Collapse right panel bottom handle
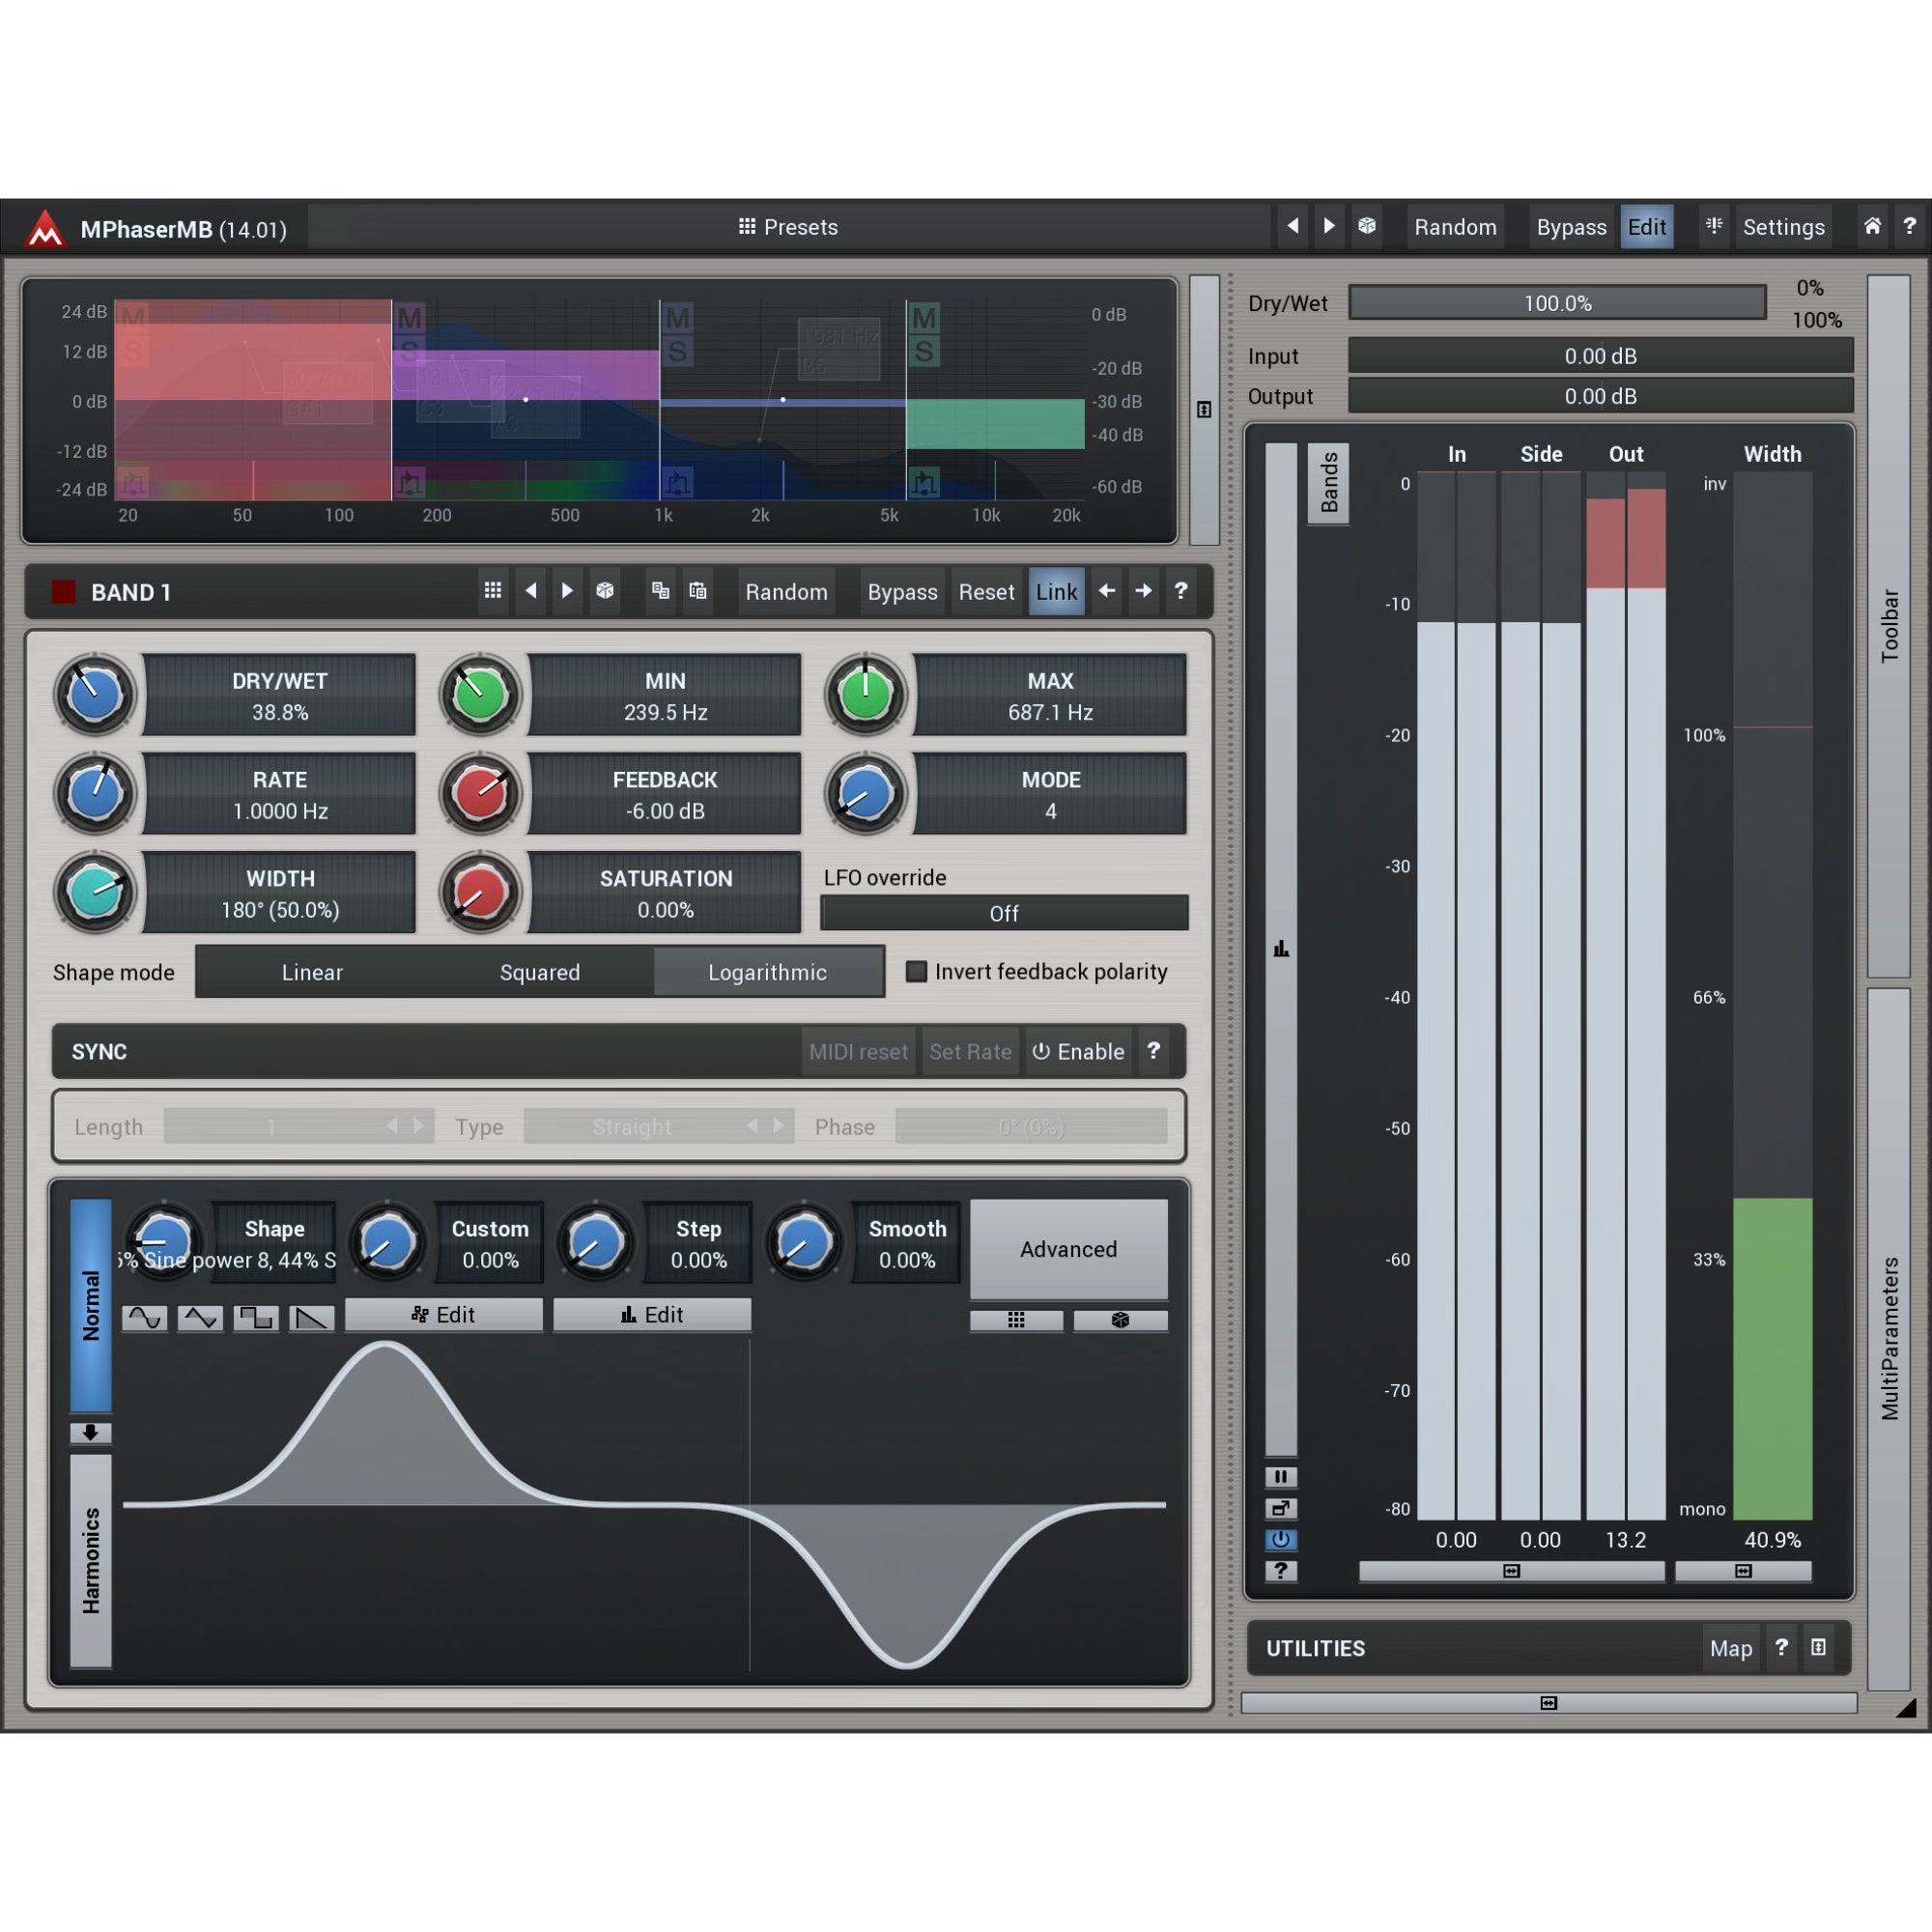Viewport: 1932px width, 1932px height. 1548,1703
